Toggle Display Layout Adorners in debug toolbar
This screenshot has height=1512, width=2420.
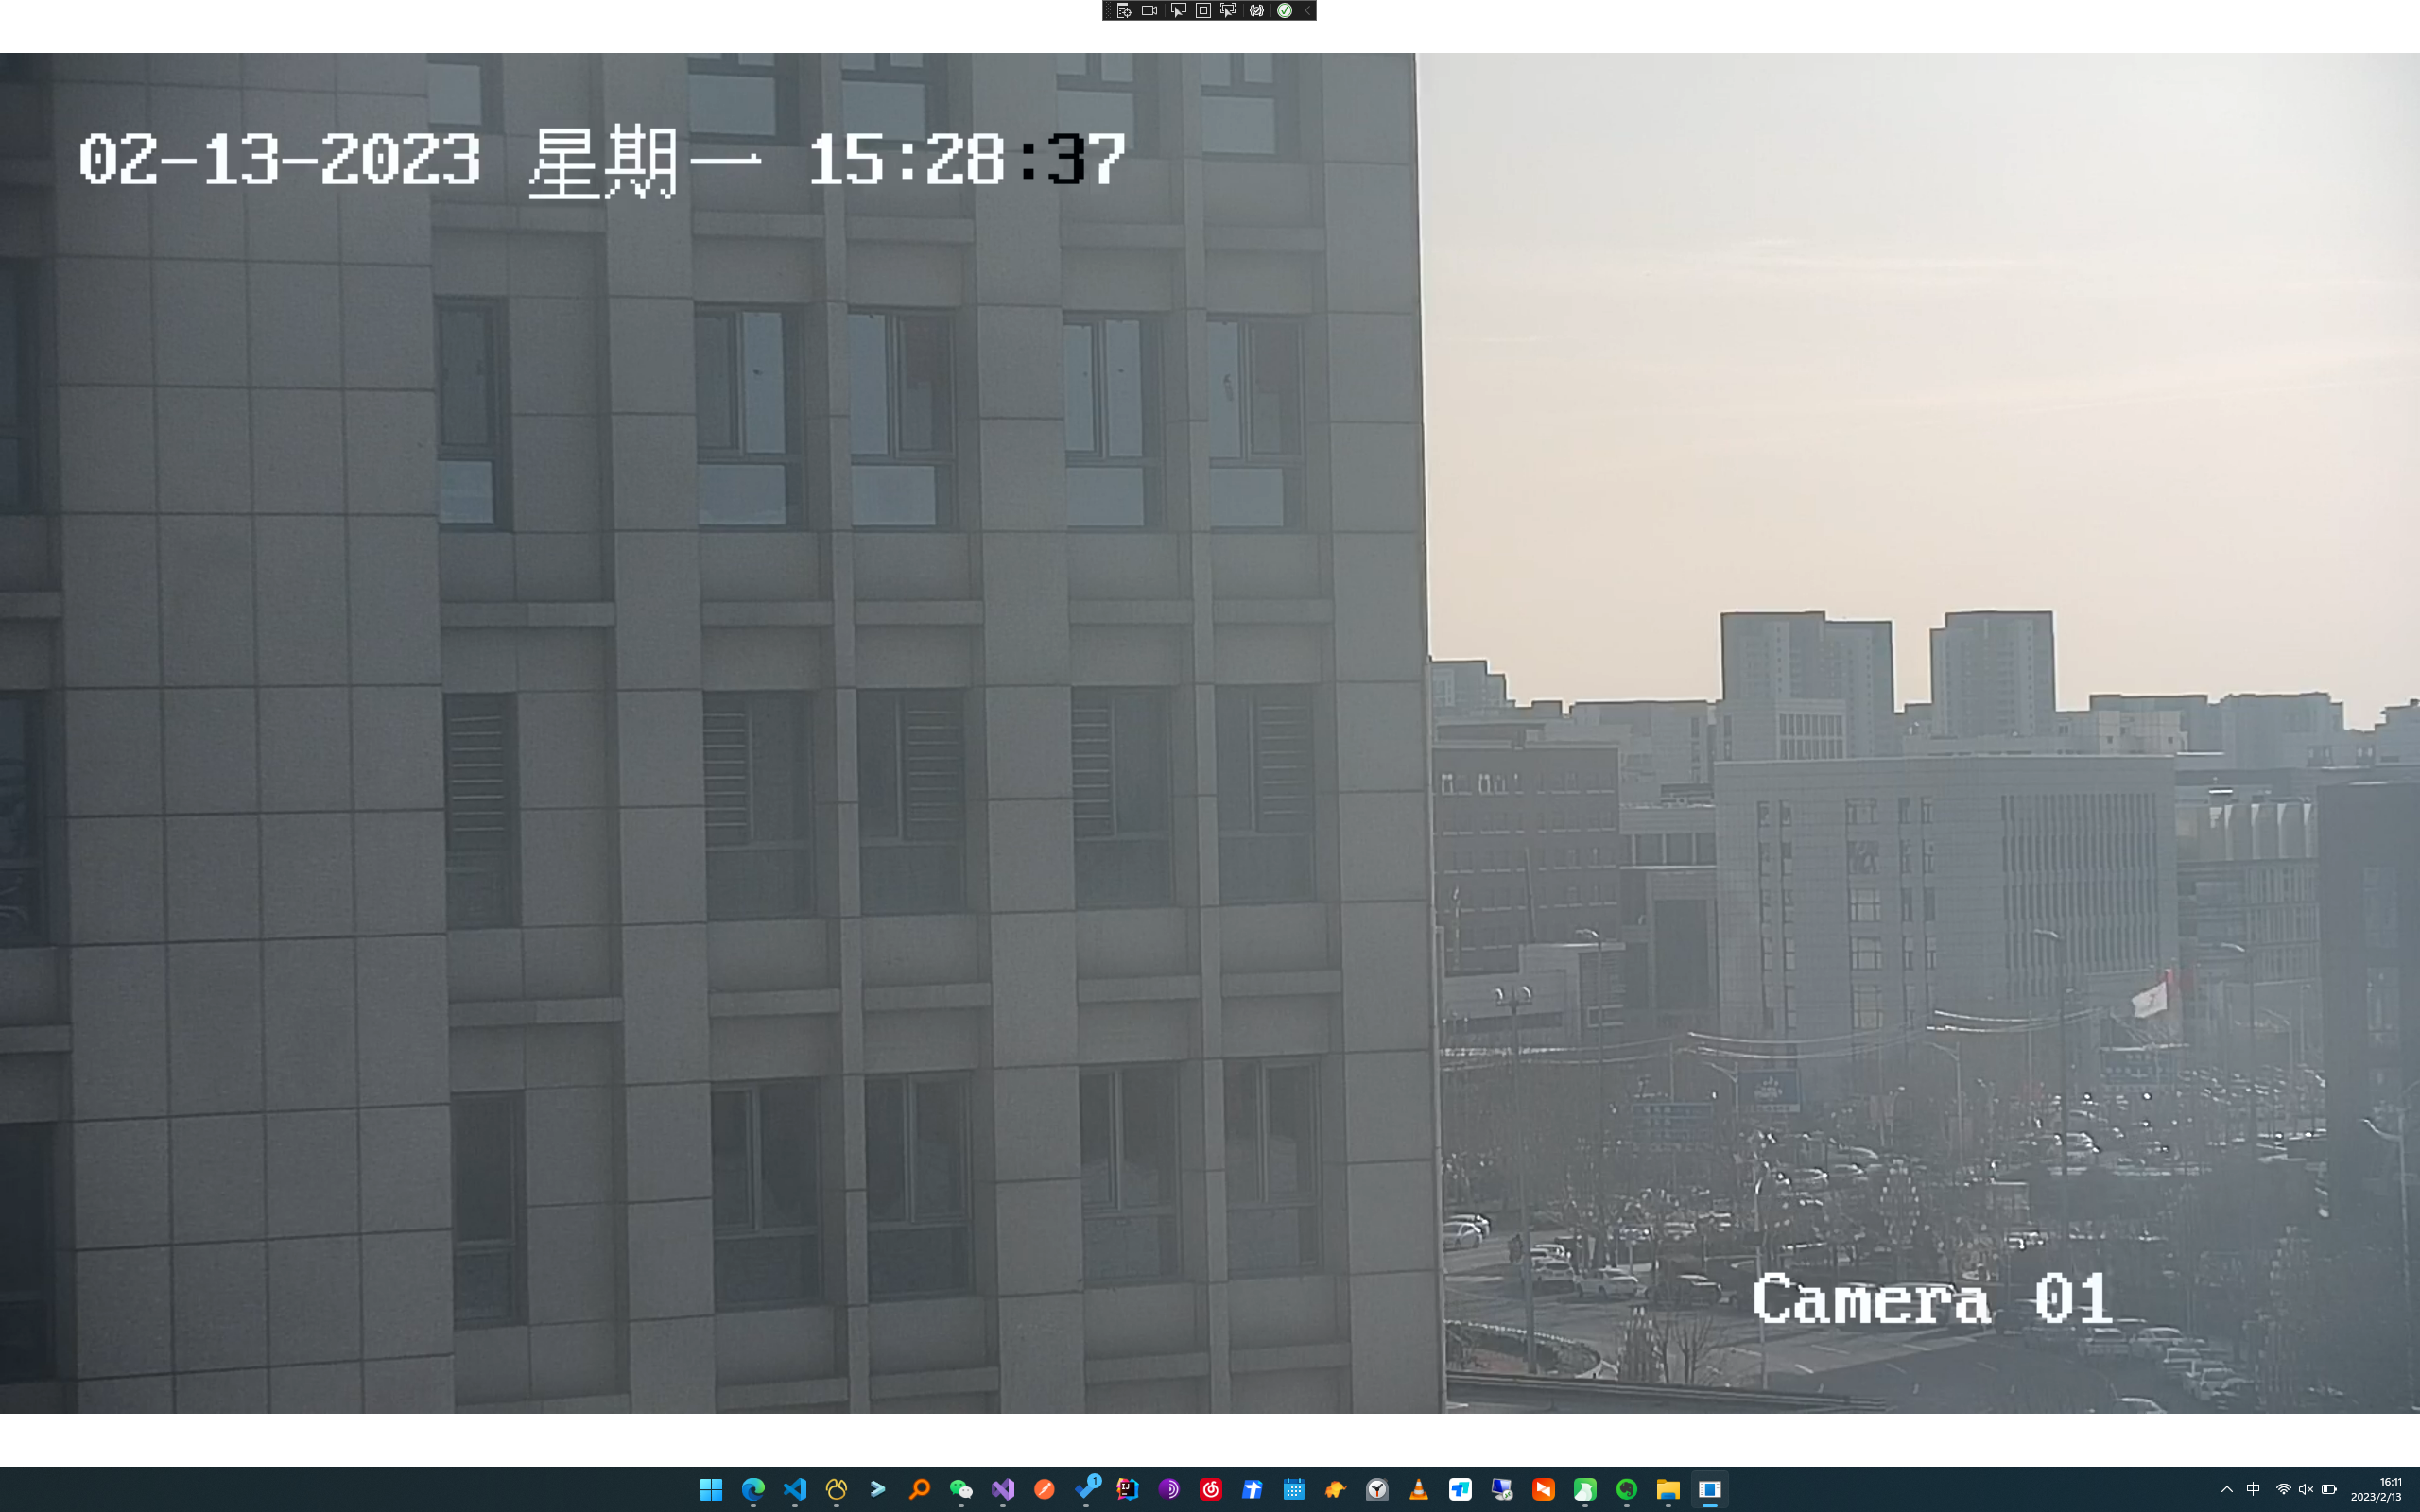(x=1203, y=10)
